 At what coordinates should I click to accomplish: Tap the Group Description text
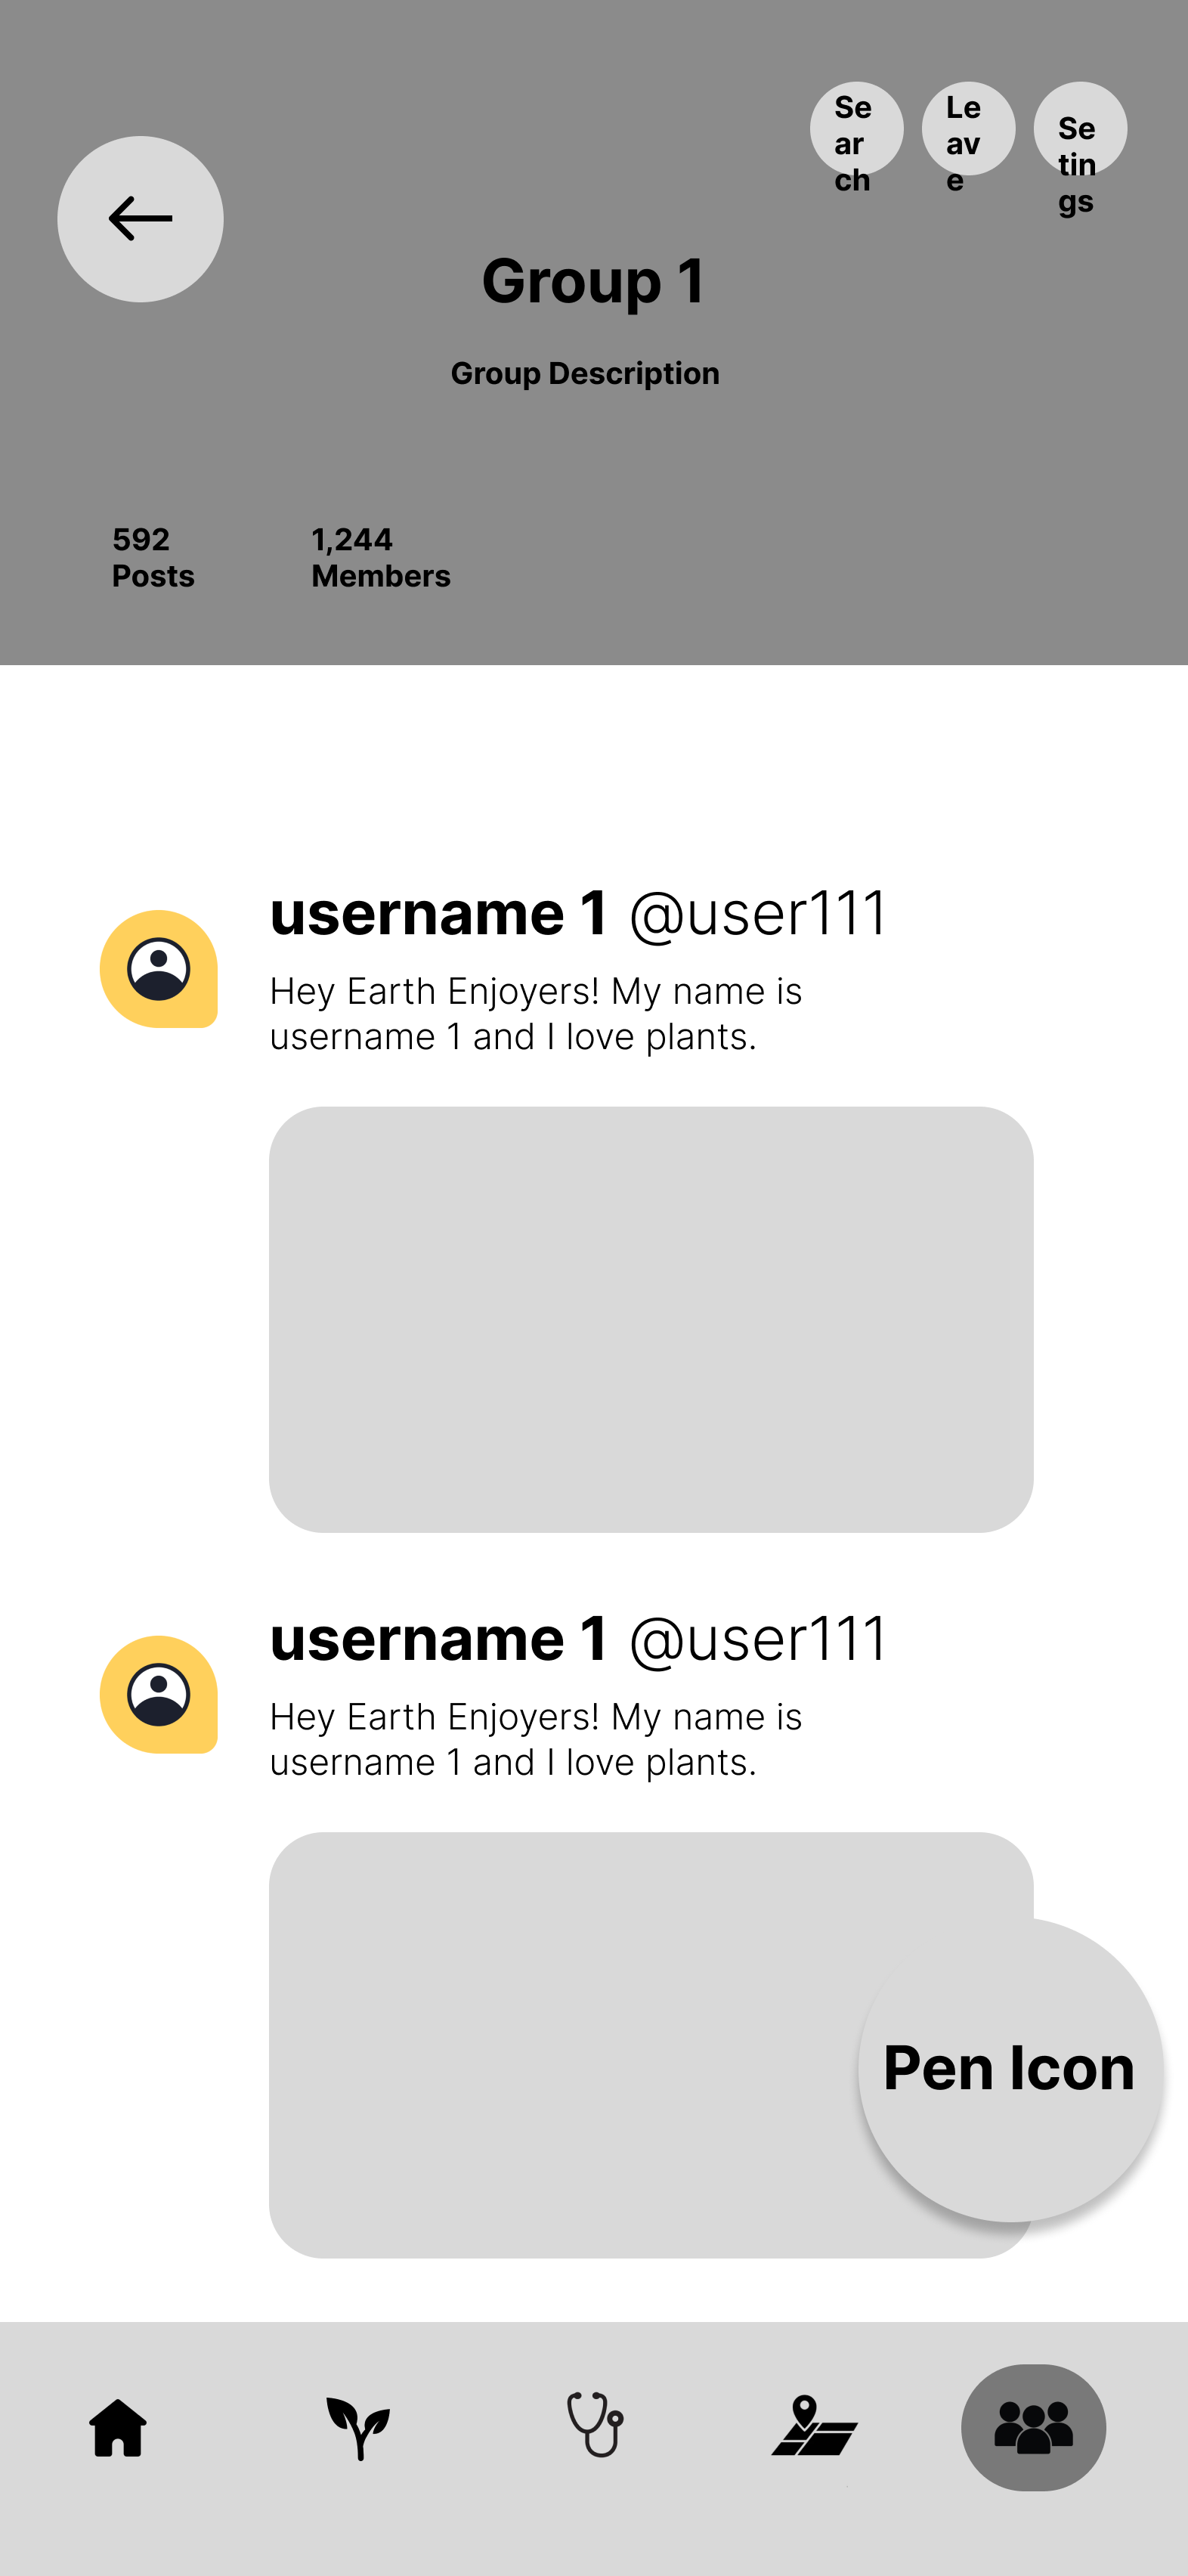585,373
